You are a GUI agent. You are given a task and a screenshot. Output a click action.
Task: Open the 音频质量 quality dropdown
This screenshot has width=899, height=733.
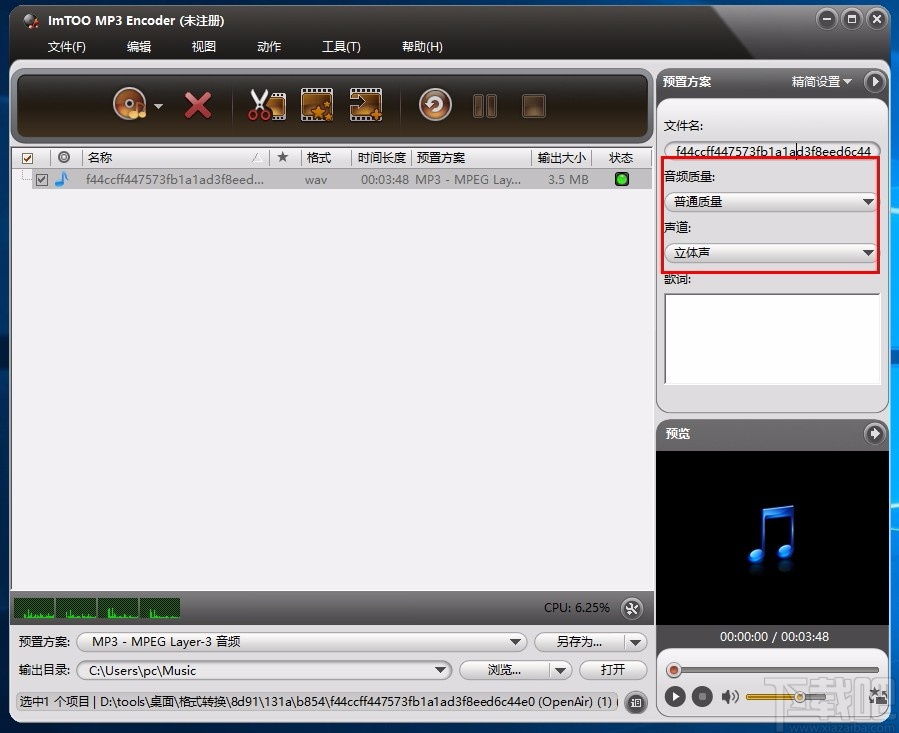tap(866, 201)
